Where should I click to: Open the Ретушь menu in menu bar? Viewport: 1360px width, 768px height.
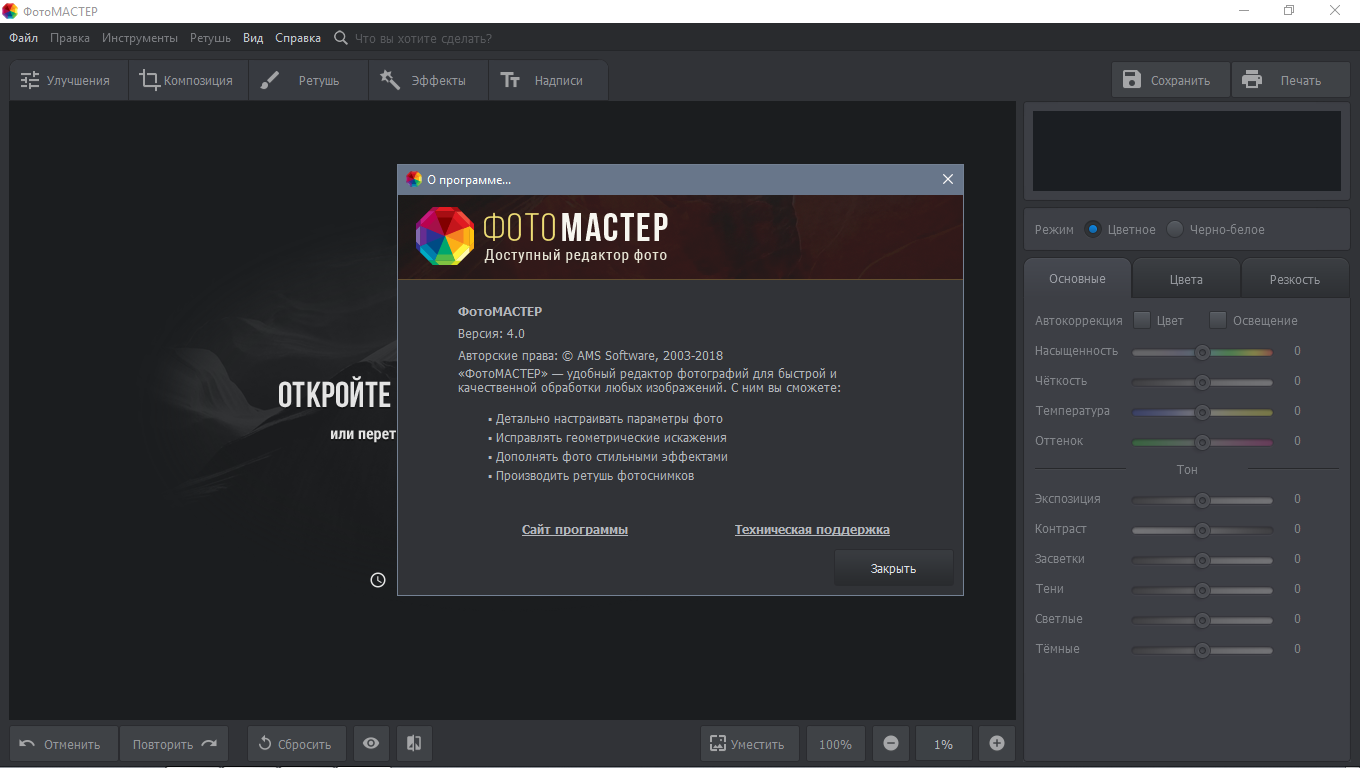210,38
